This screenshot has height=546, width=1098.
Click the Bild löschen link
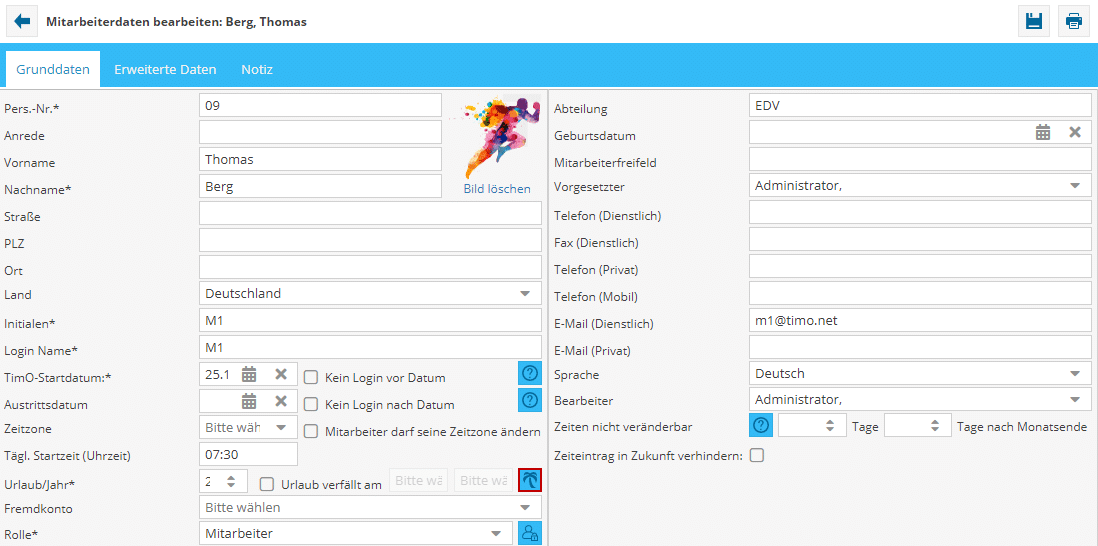coord(497,189)
